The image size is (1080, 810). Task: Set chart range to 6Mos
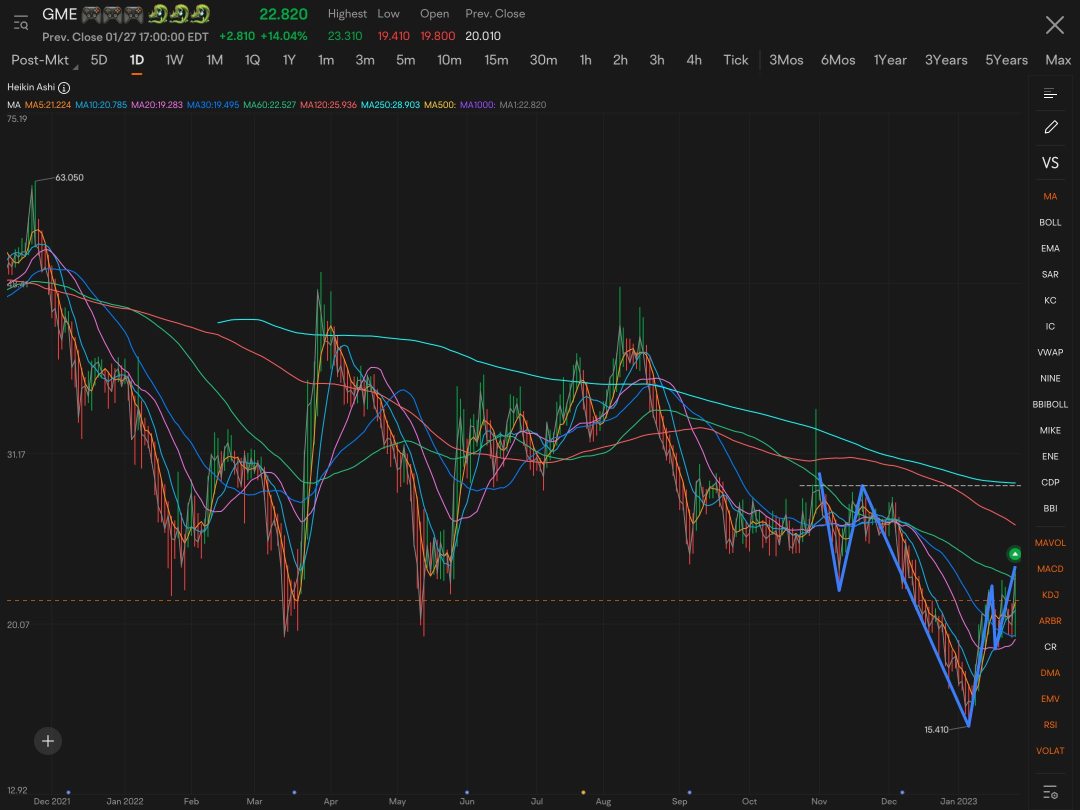(x=838, y=60)
